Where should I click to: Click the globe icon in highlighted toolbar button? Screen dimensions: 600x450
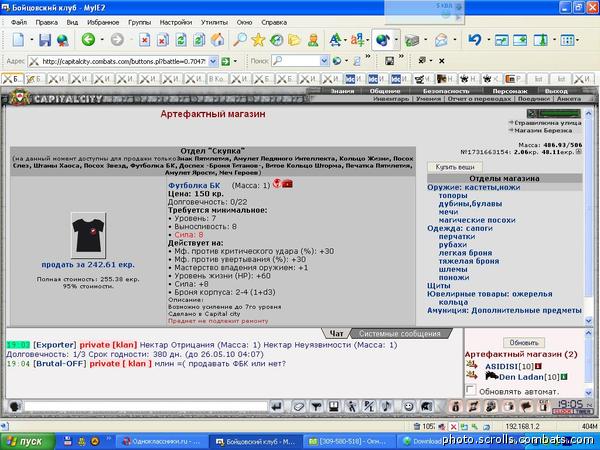pos(383,40)
